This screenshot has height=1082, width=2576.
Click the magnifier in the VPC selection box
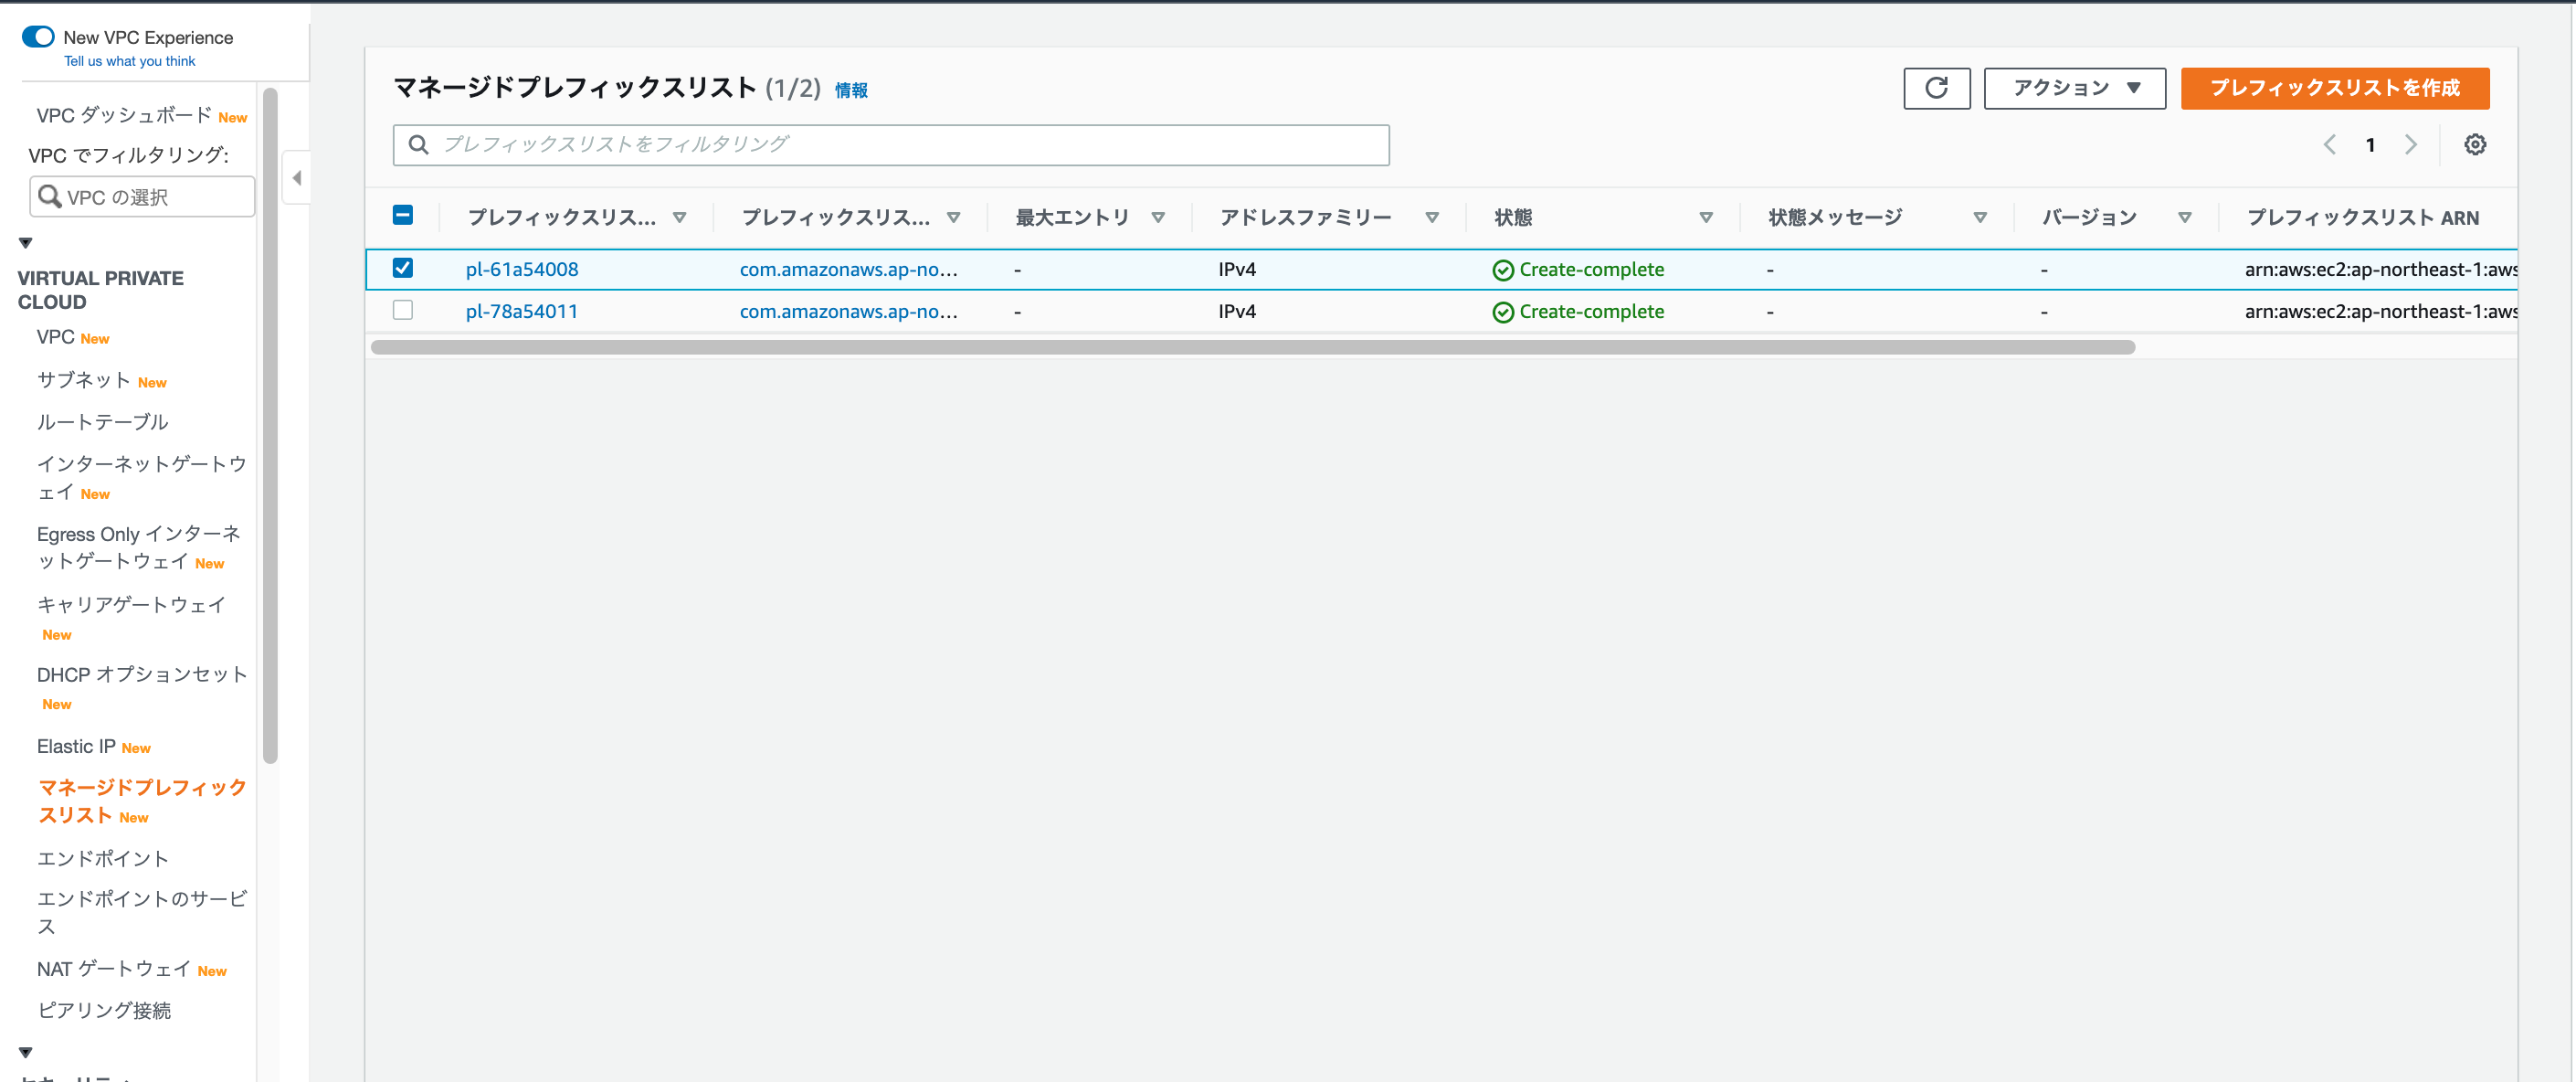click(50, 196)
